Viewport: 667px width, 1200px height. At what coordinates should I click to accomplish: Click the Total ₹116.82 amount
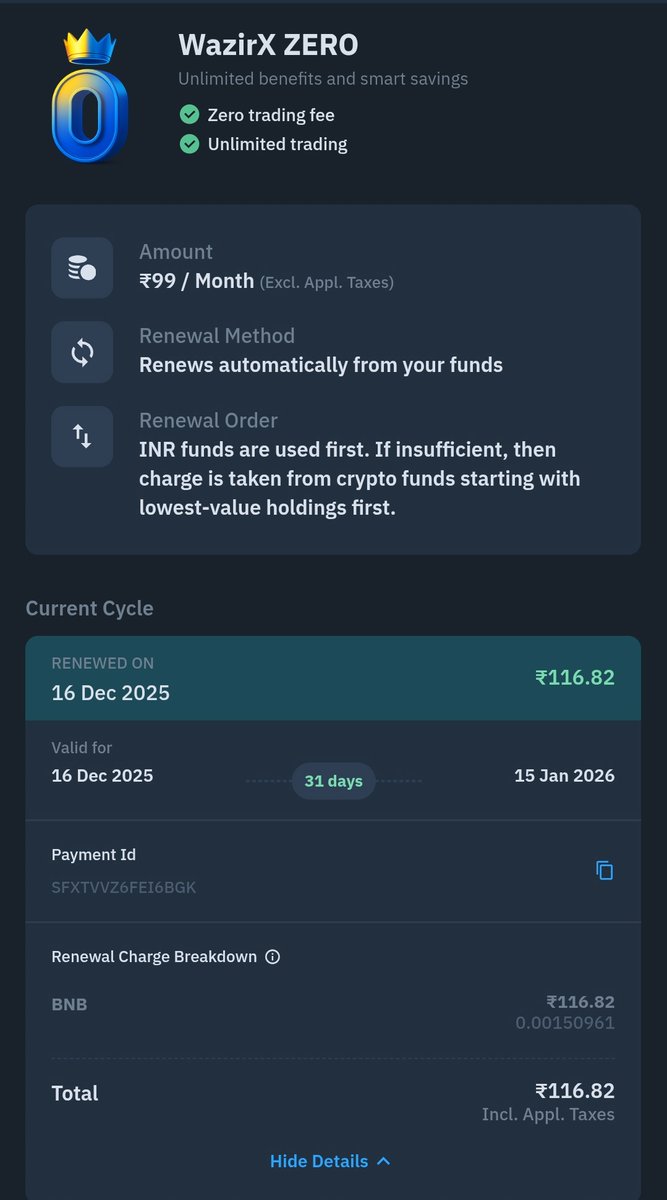575,1091
